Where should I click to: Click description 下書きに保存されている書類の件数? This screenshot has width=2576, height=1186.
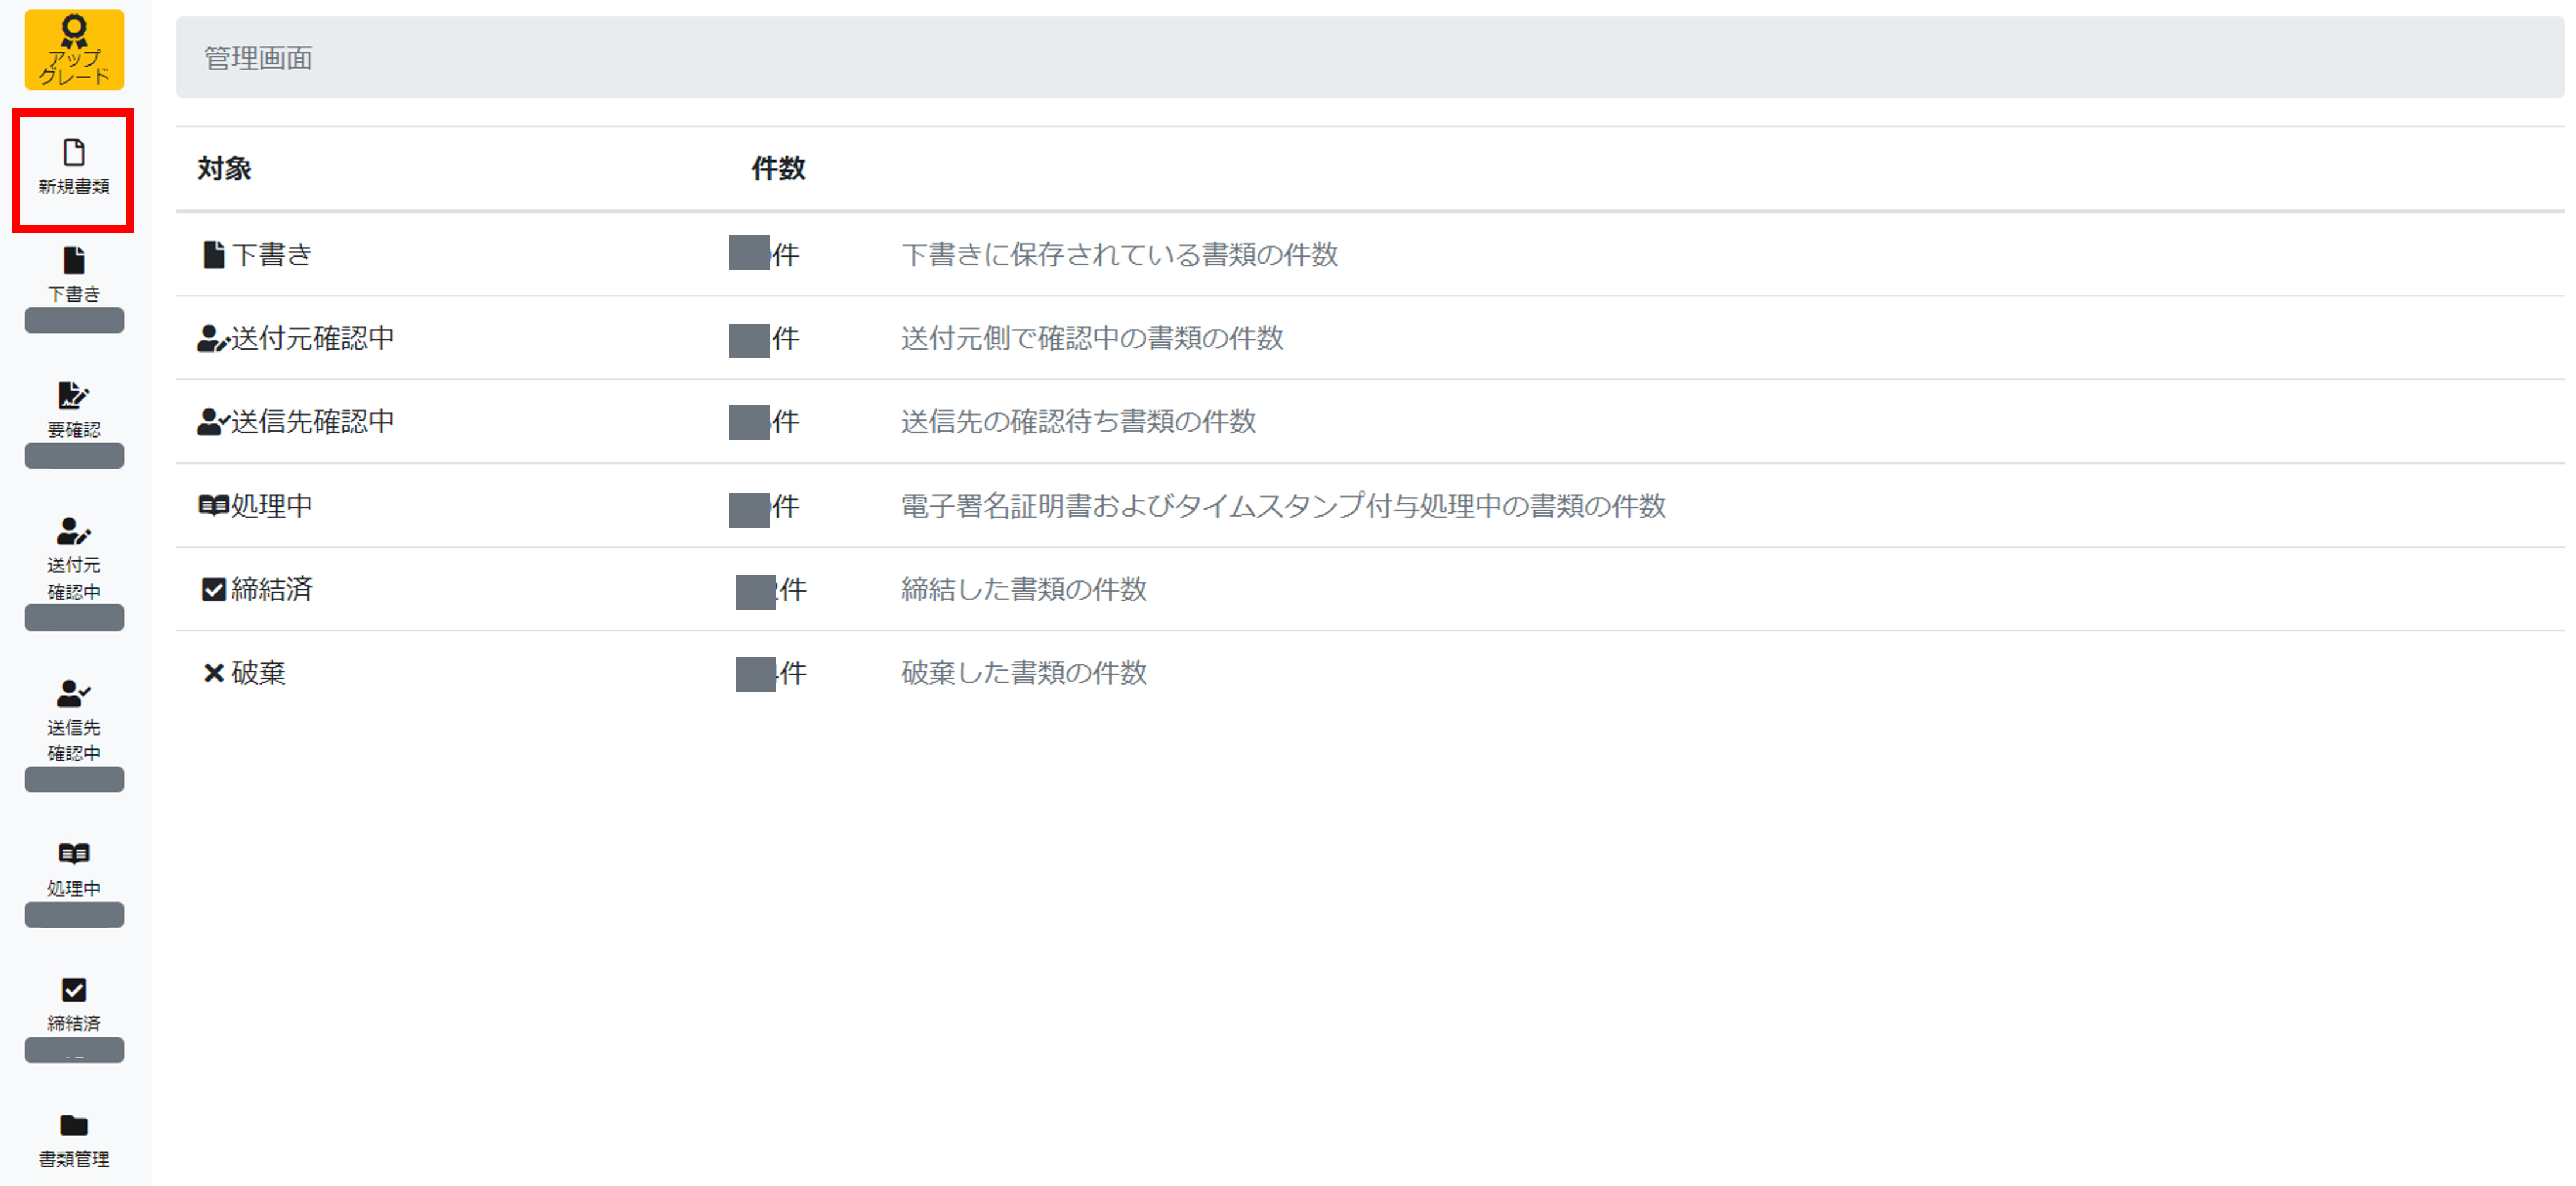click(1120, 255)
